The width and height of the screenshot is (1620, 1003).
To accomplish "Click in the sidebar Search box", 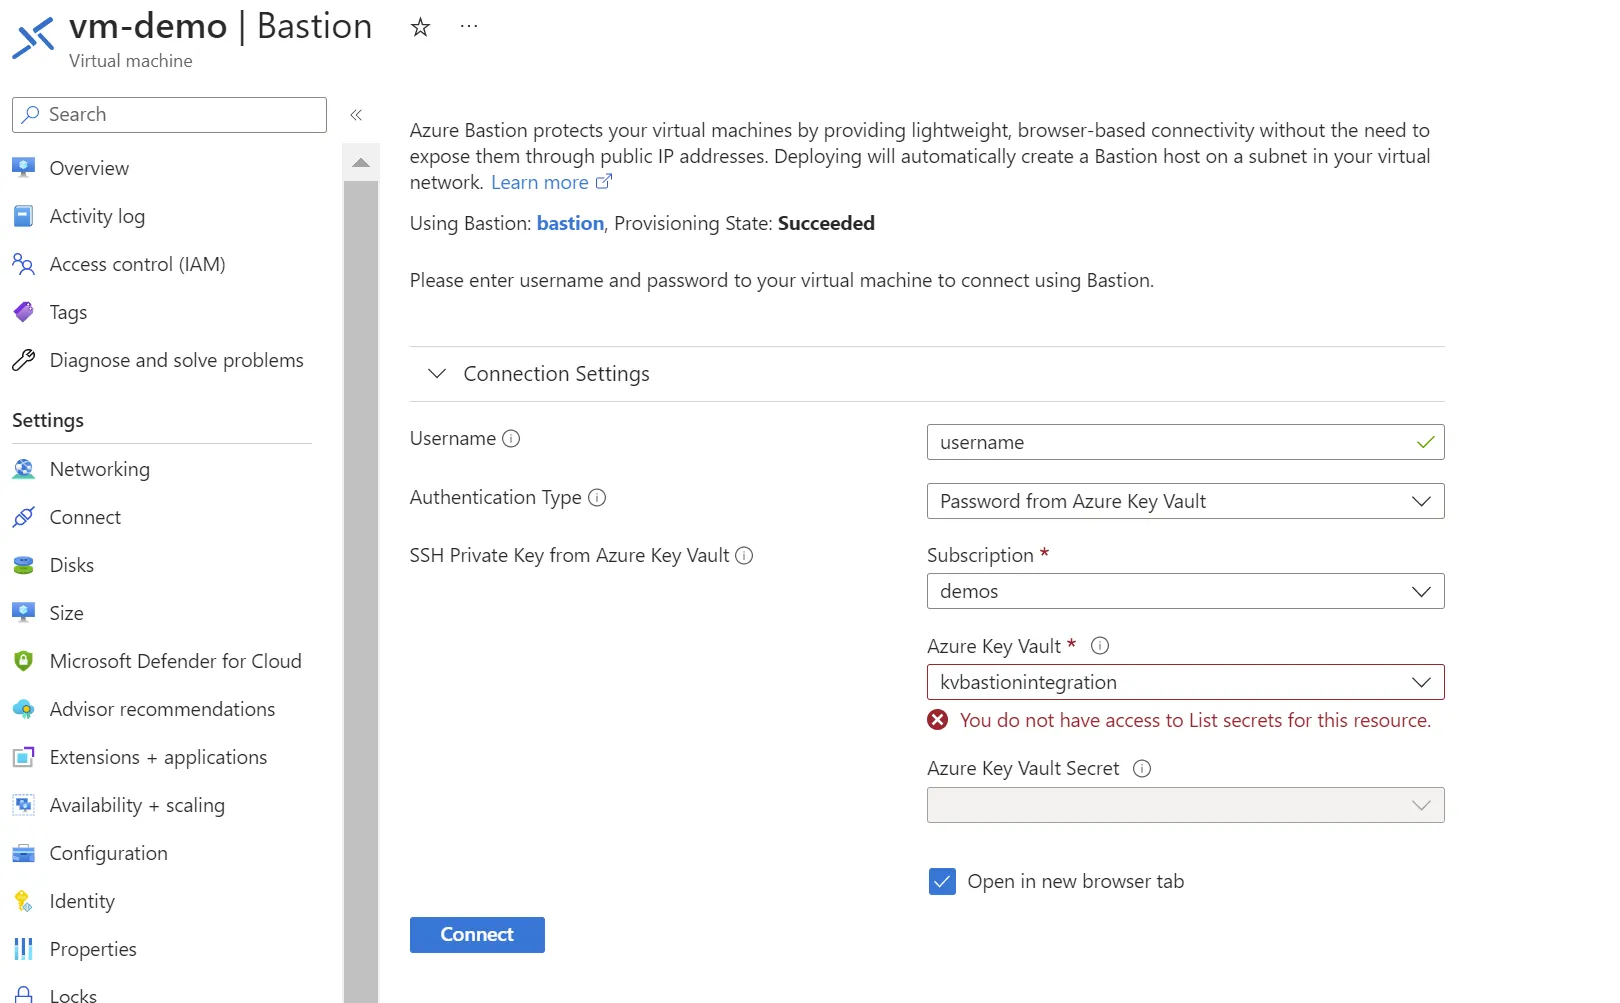I will (169, 115).
